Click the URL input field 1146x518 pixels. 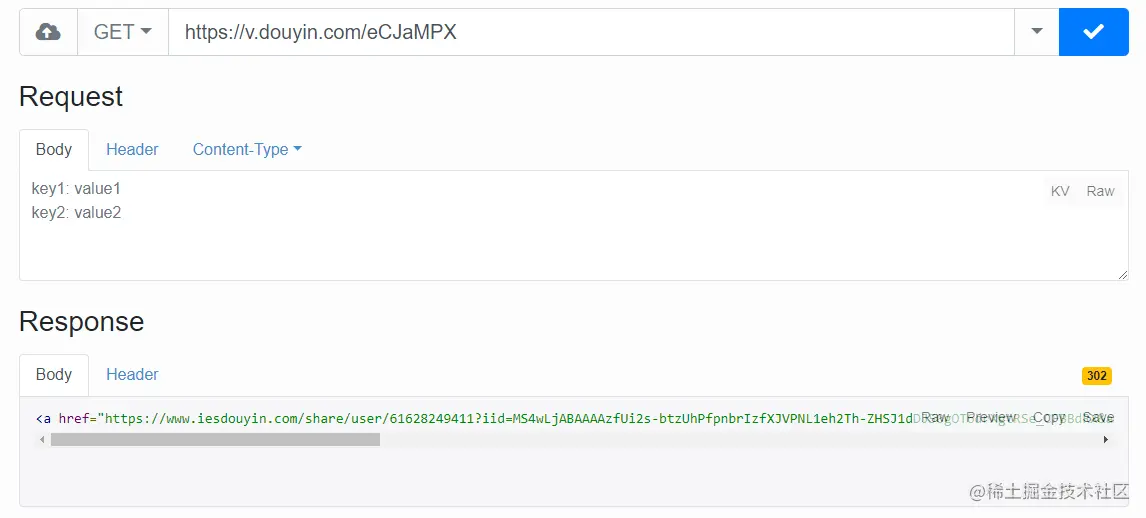point(590,32)
